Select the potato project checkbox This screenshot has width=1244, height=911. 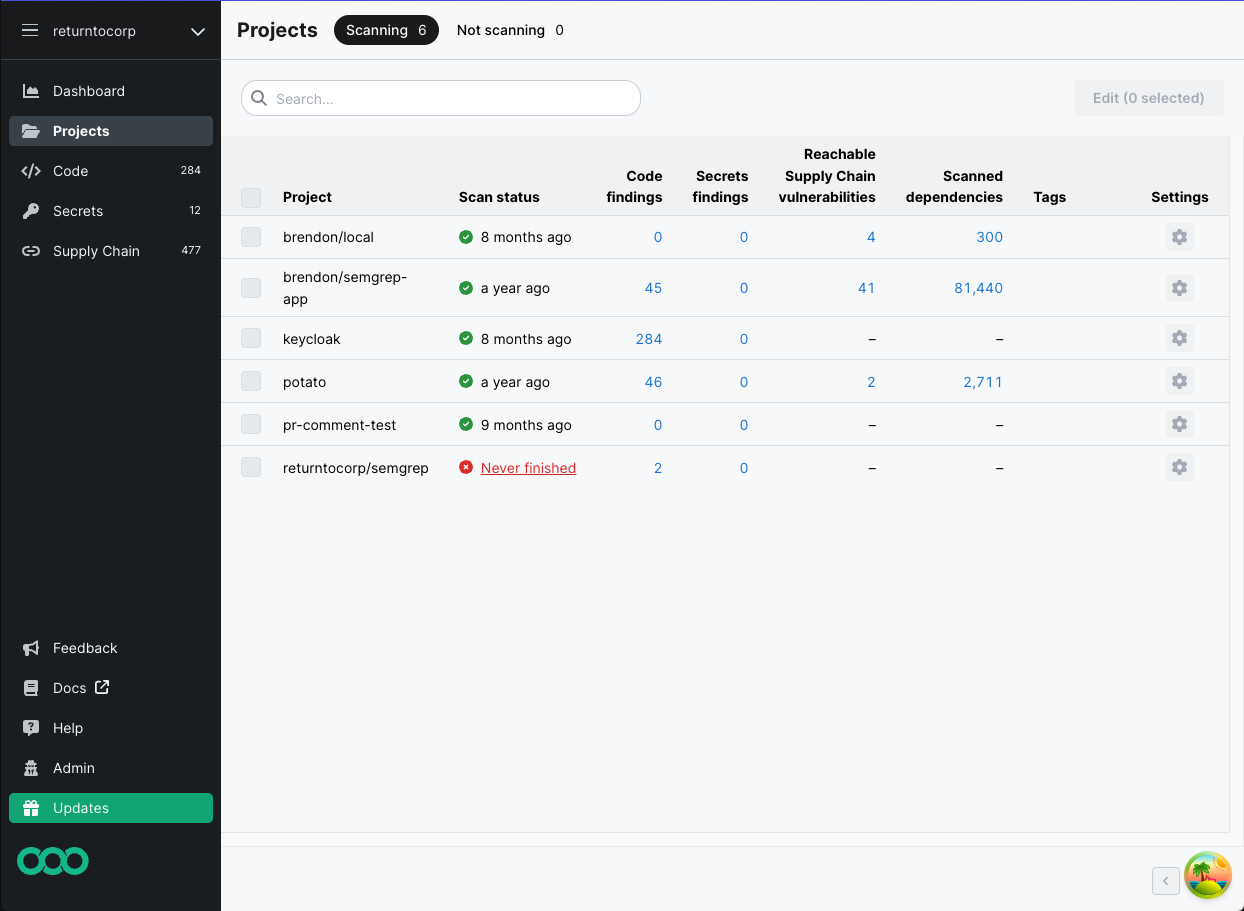251,381
